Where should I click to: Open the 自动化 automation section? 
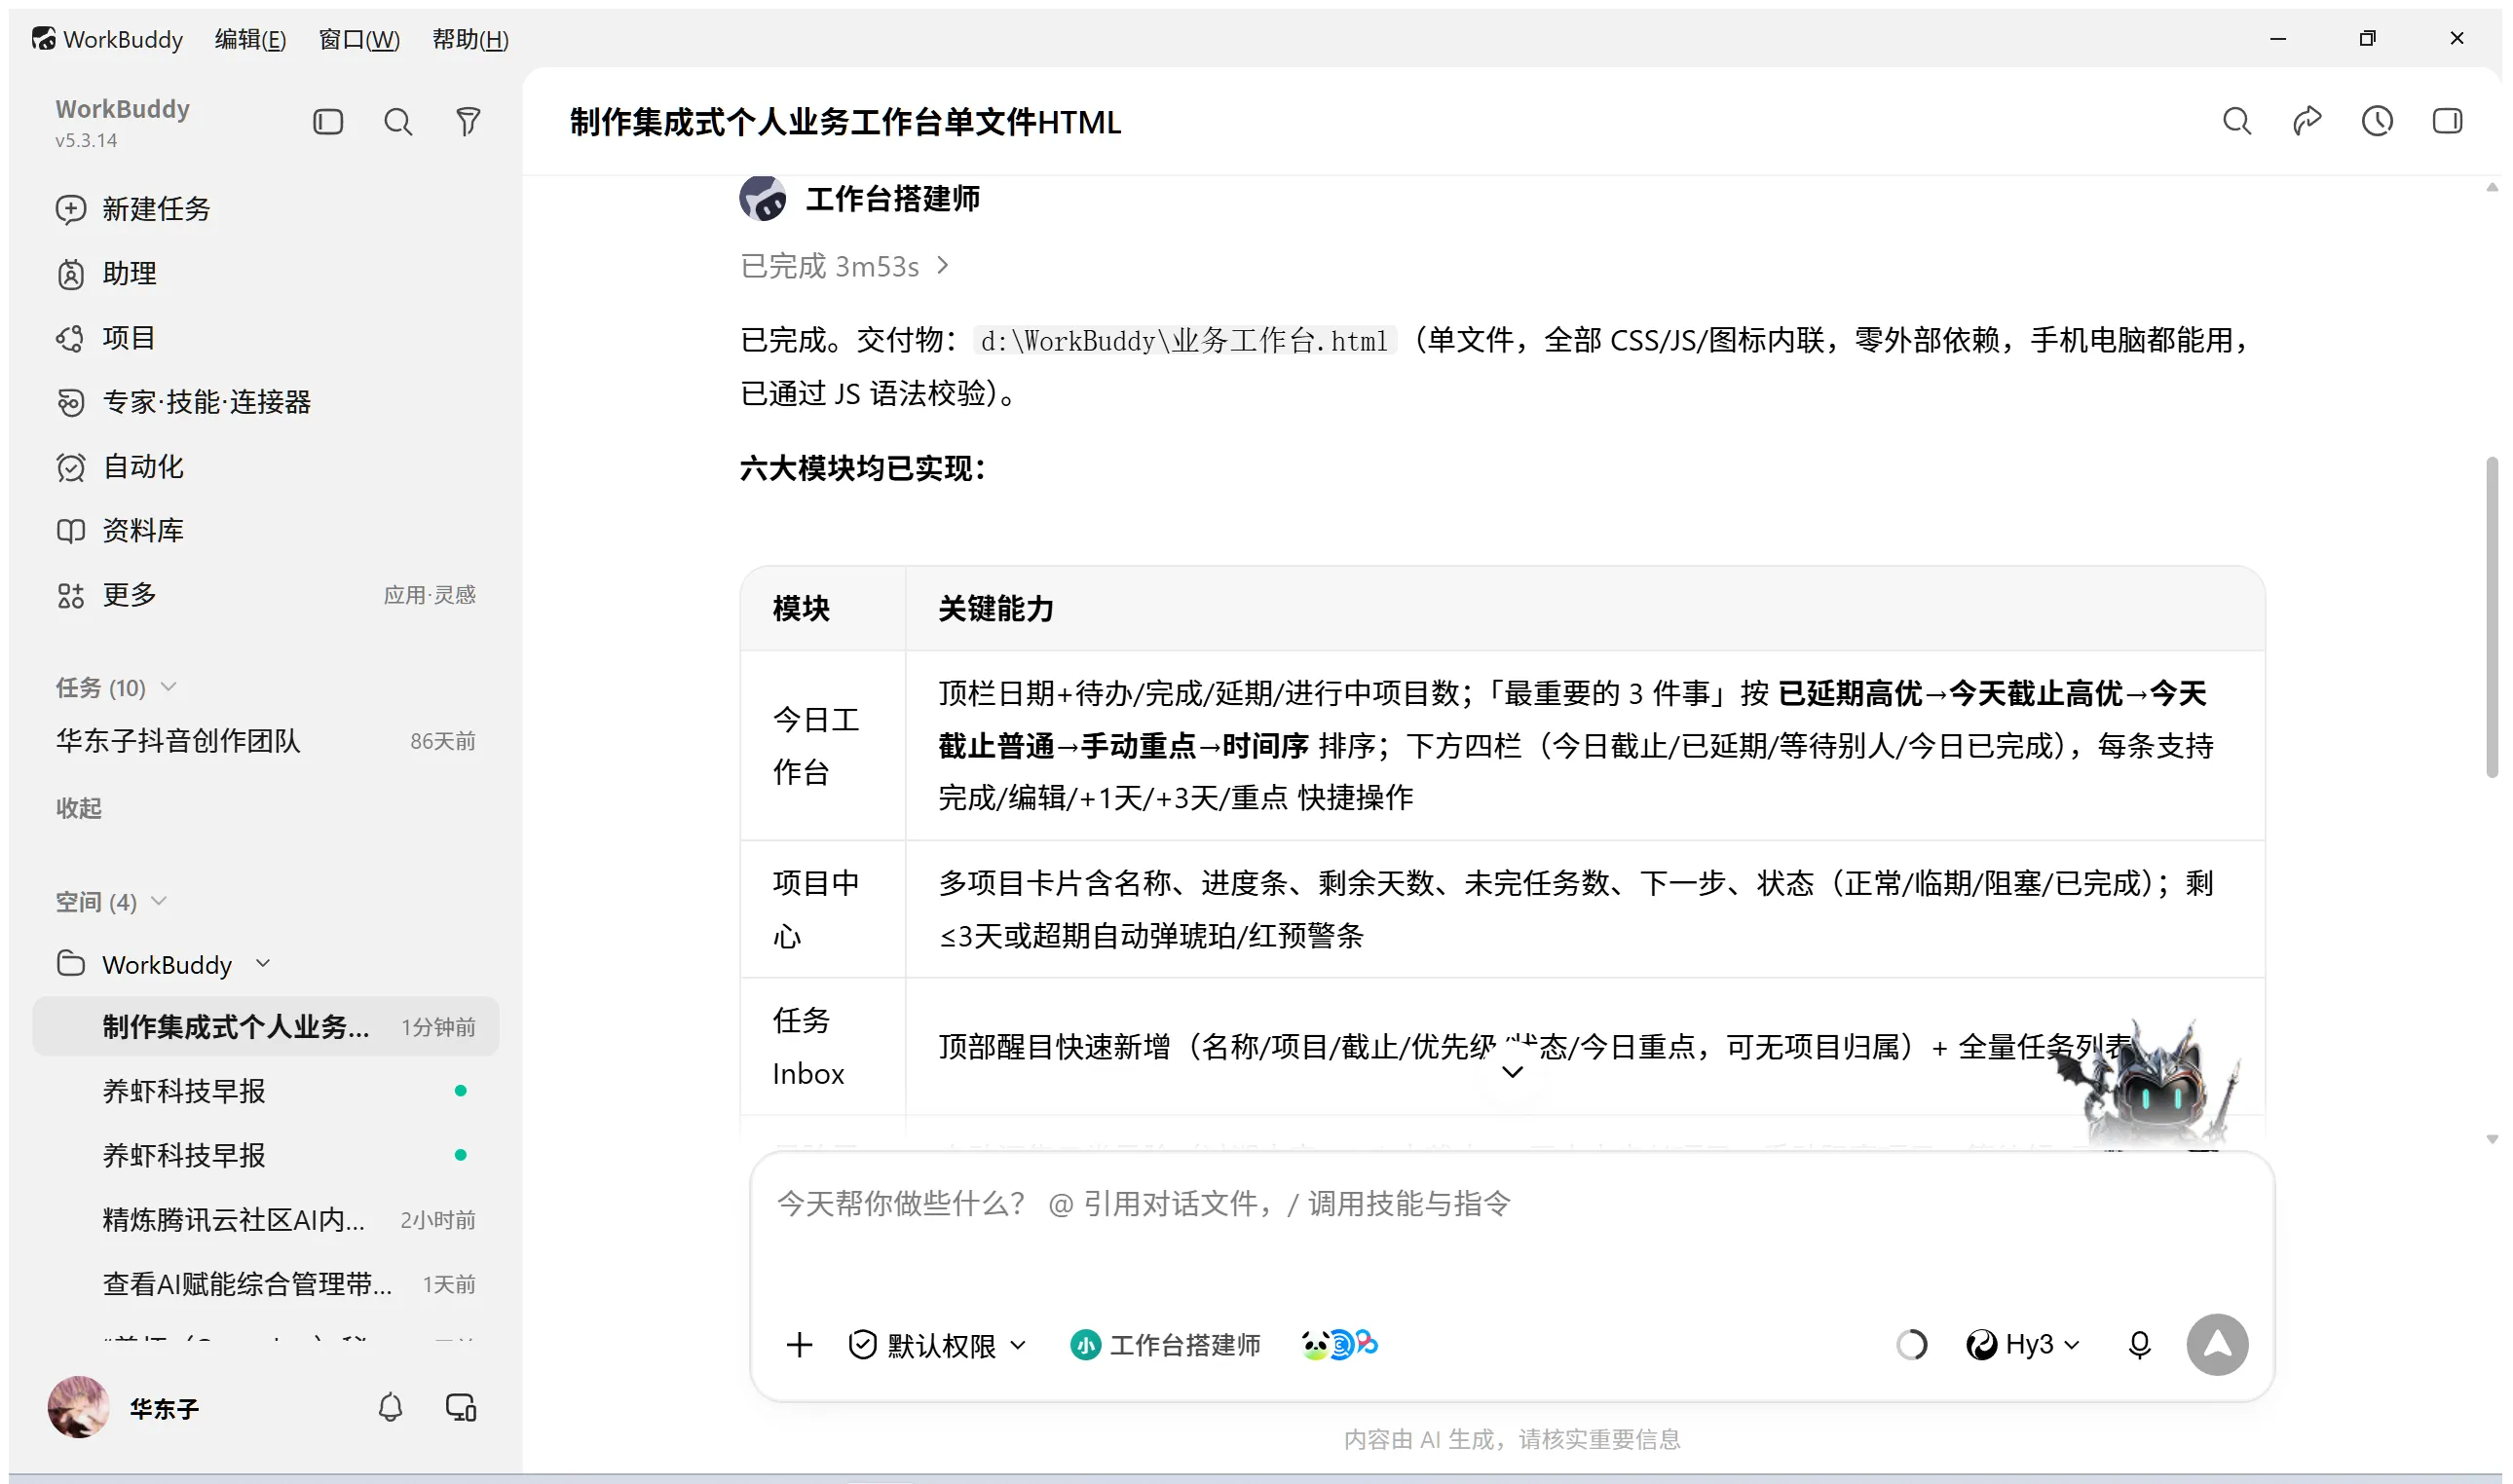[x=265, y=466]
